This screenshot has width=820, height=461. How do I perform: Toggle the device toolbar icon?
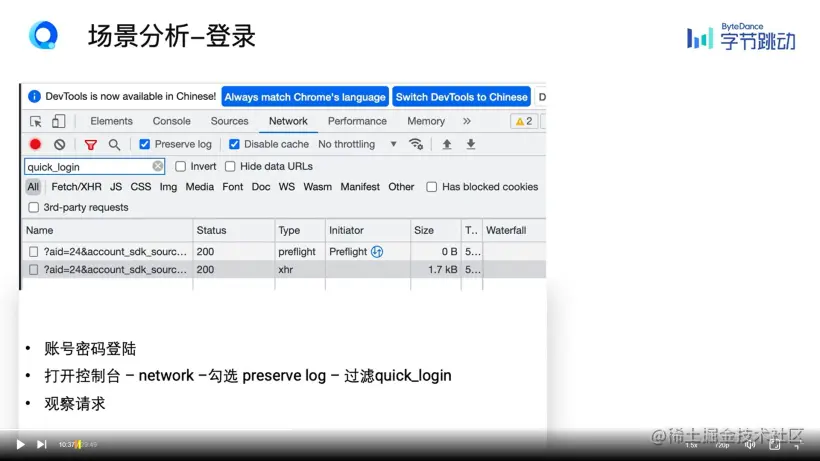[x=58, y=121]
